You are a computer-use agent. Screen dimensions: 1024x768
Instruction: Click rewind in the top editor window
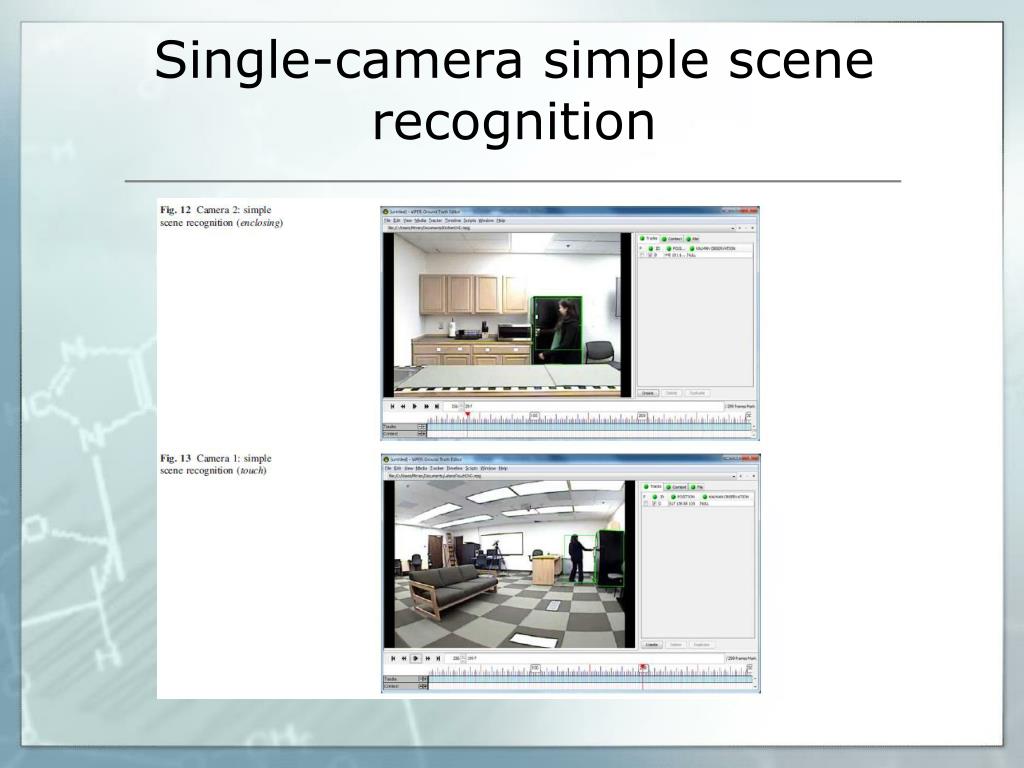coord(403,406)
